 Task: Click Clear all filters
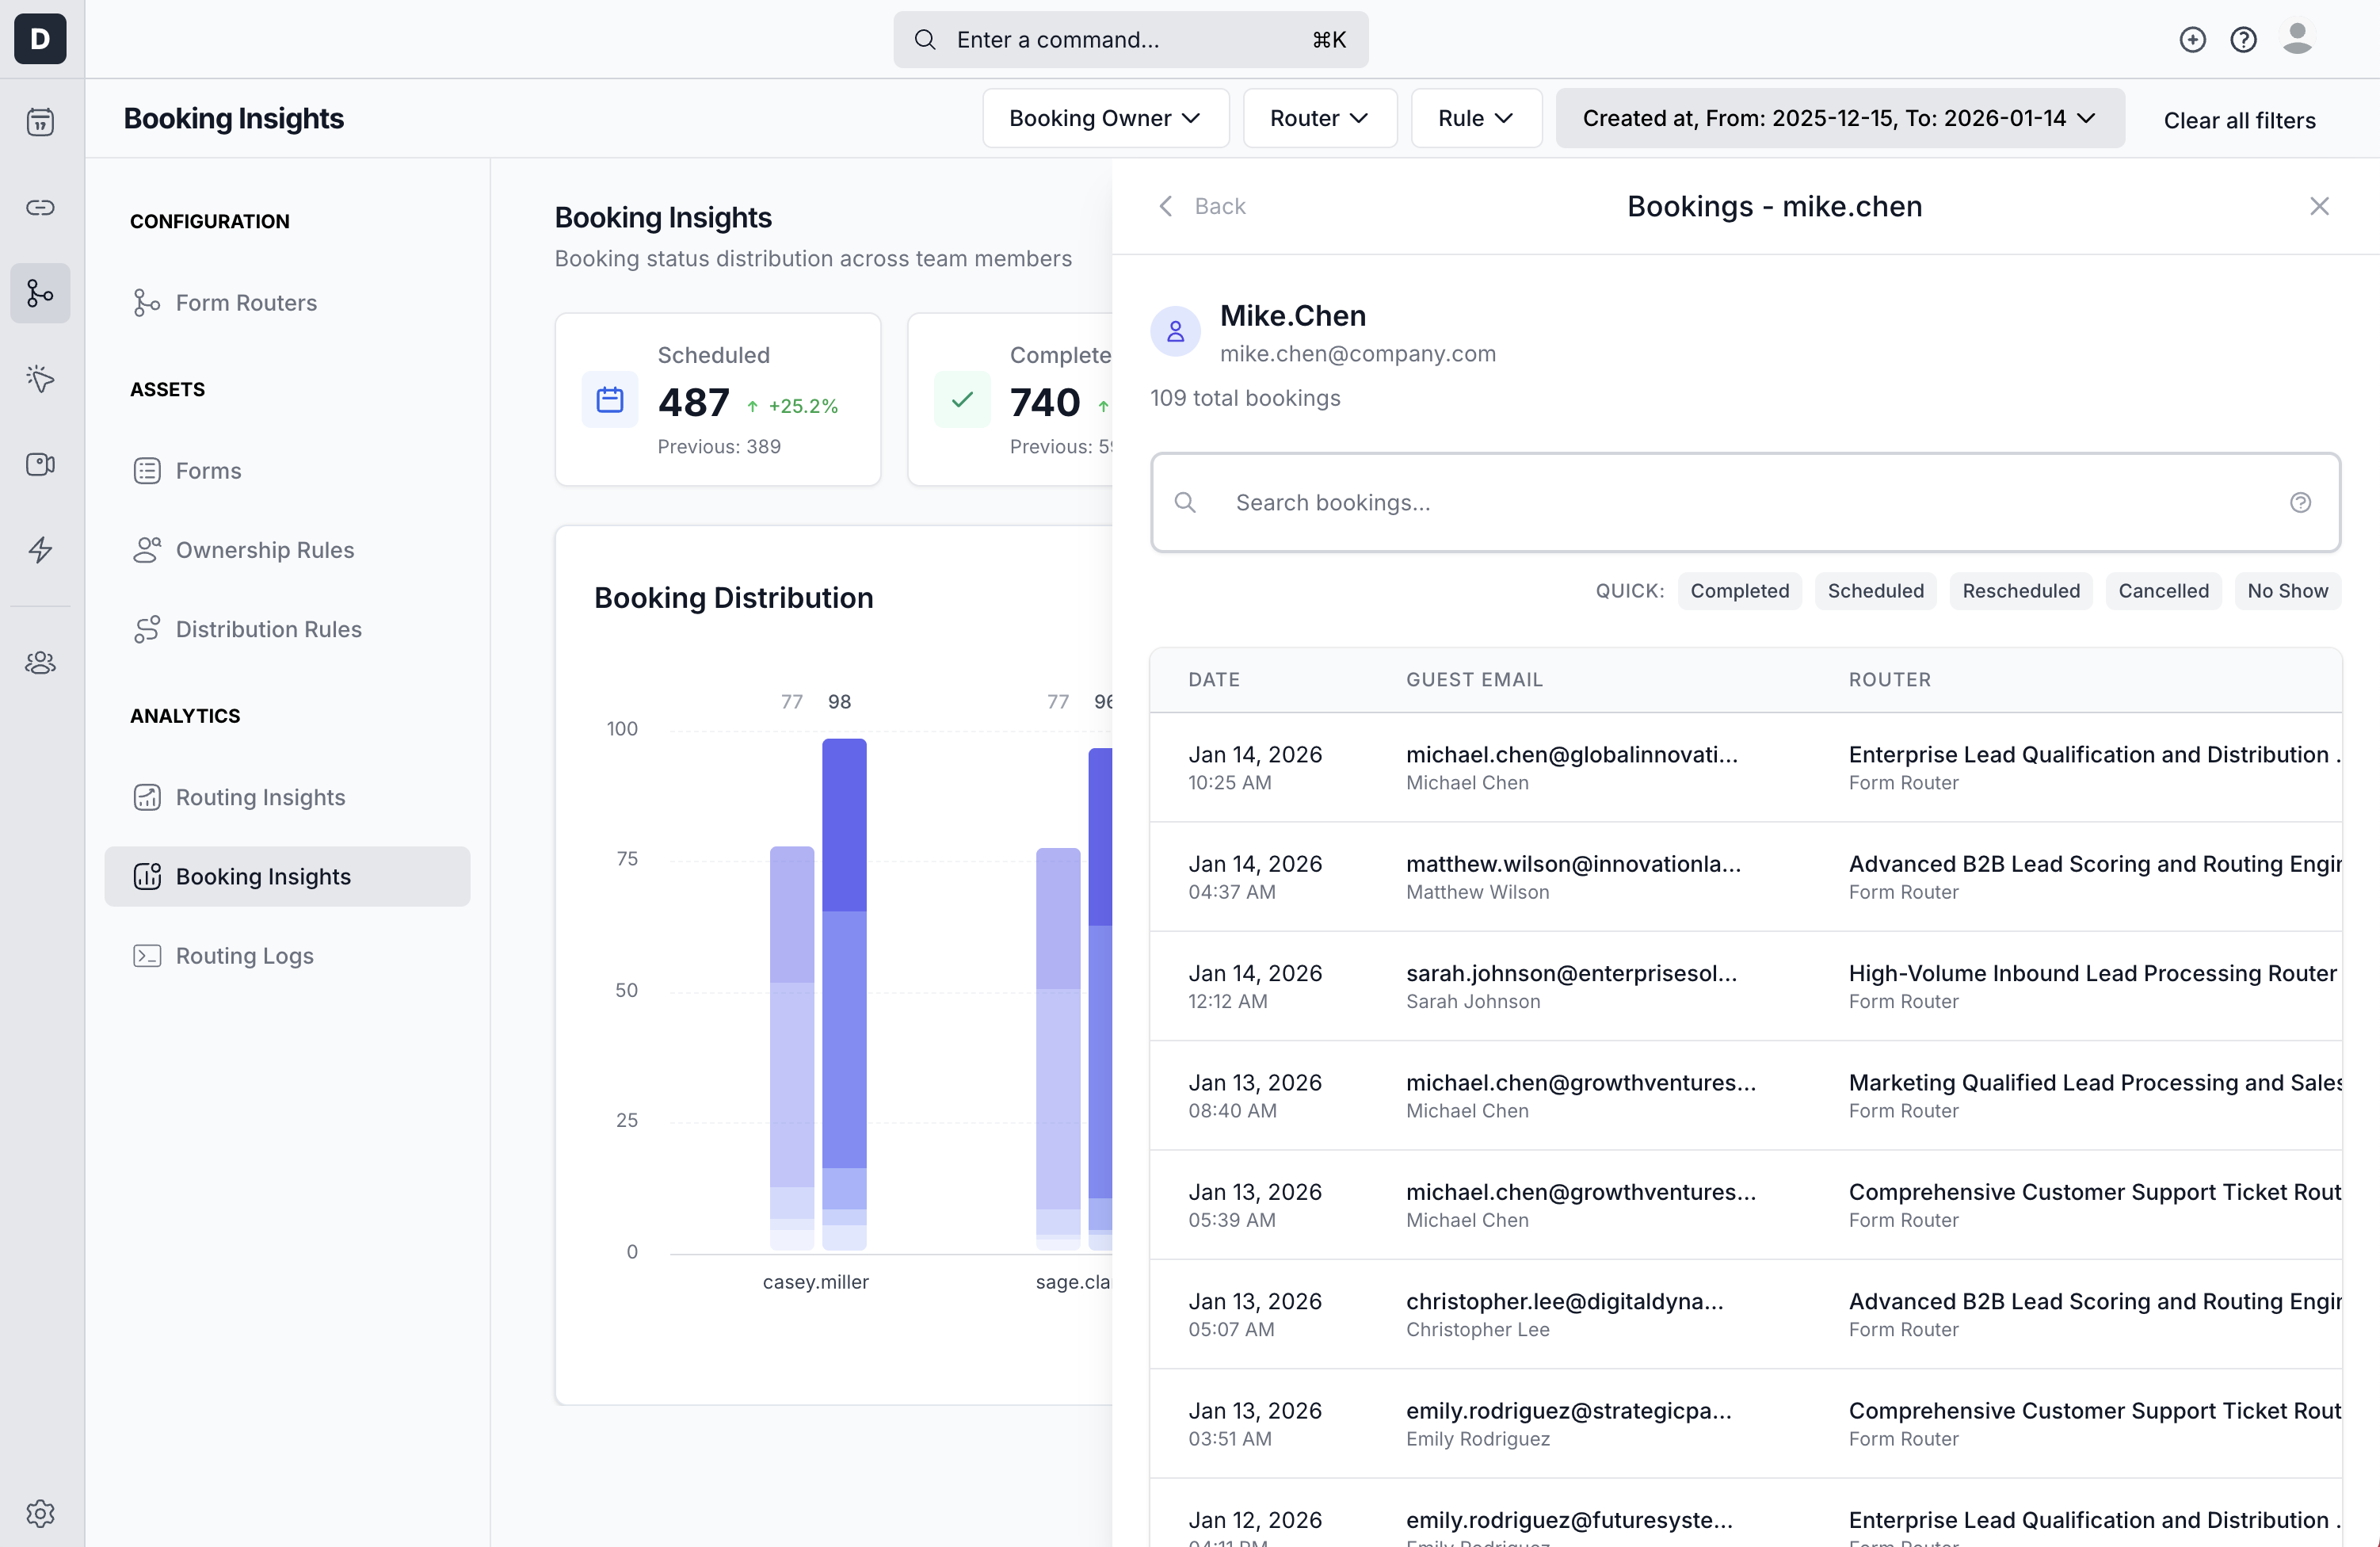[x=2239, y=120]
